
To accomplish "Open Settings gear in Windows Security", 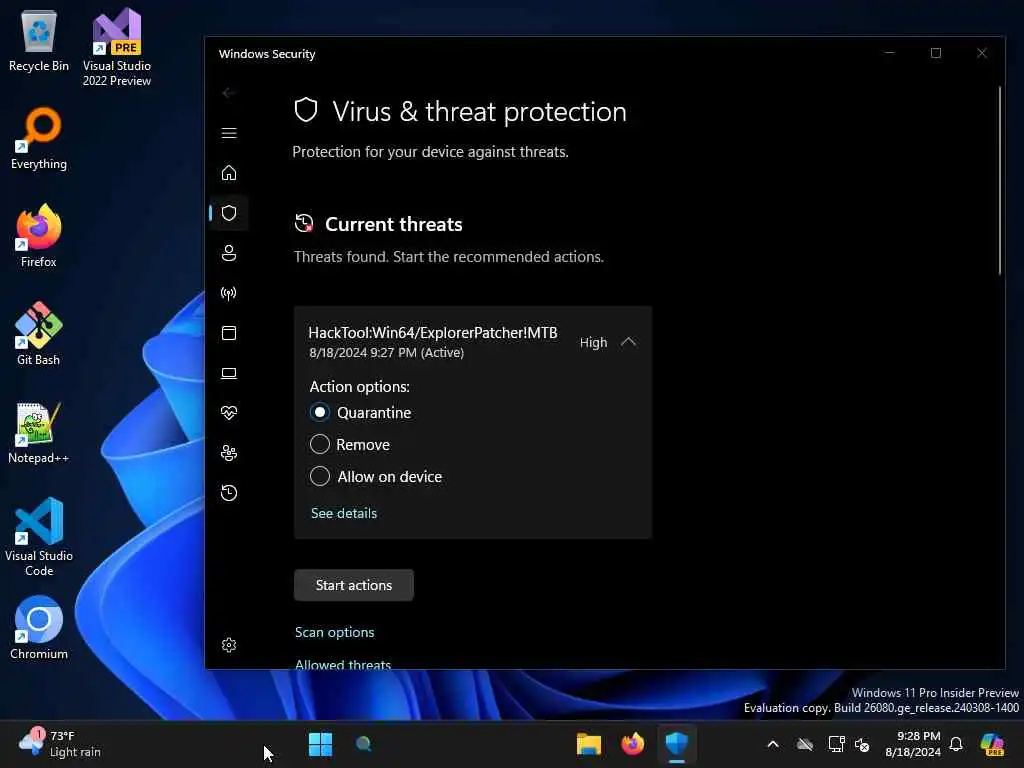I will pyautogui.click(x=229, y=645).
